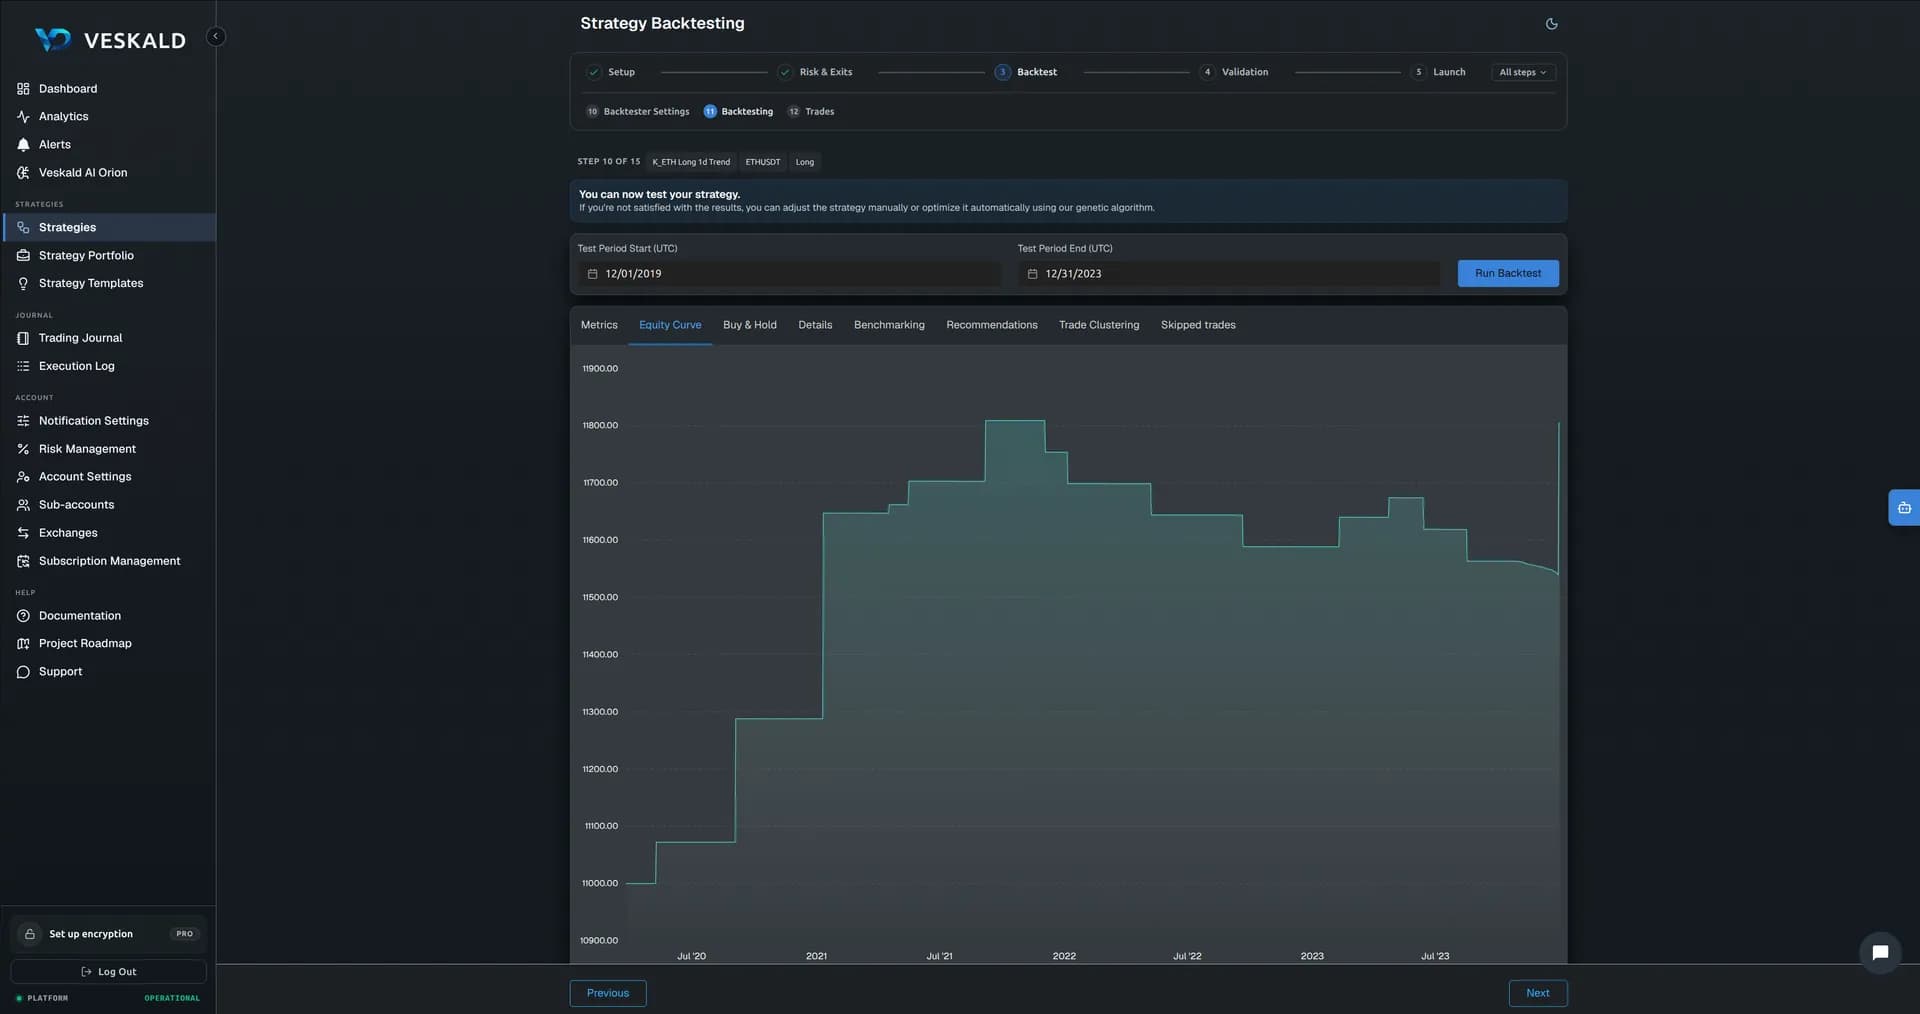Click the Long tag
Screen dimensions: 1920x1014
[x=805, y=163]
